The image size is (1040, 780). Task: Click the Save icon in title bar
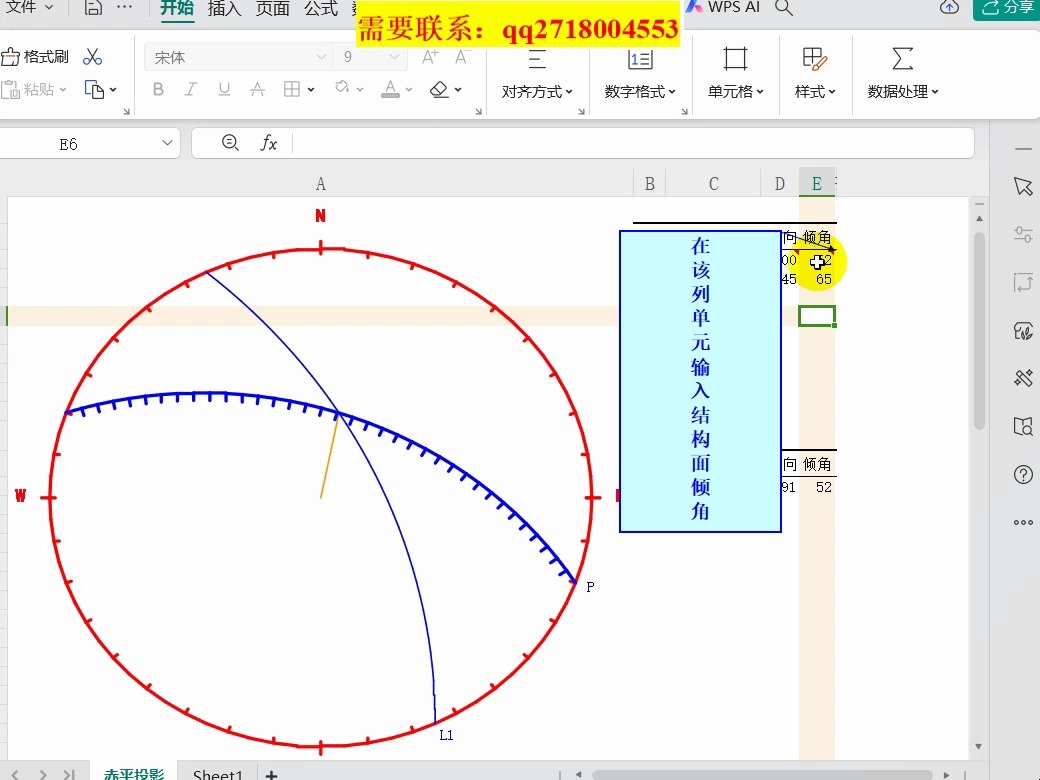click(x=94, y=7)
